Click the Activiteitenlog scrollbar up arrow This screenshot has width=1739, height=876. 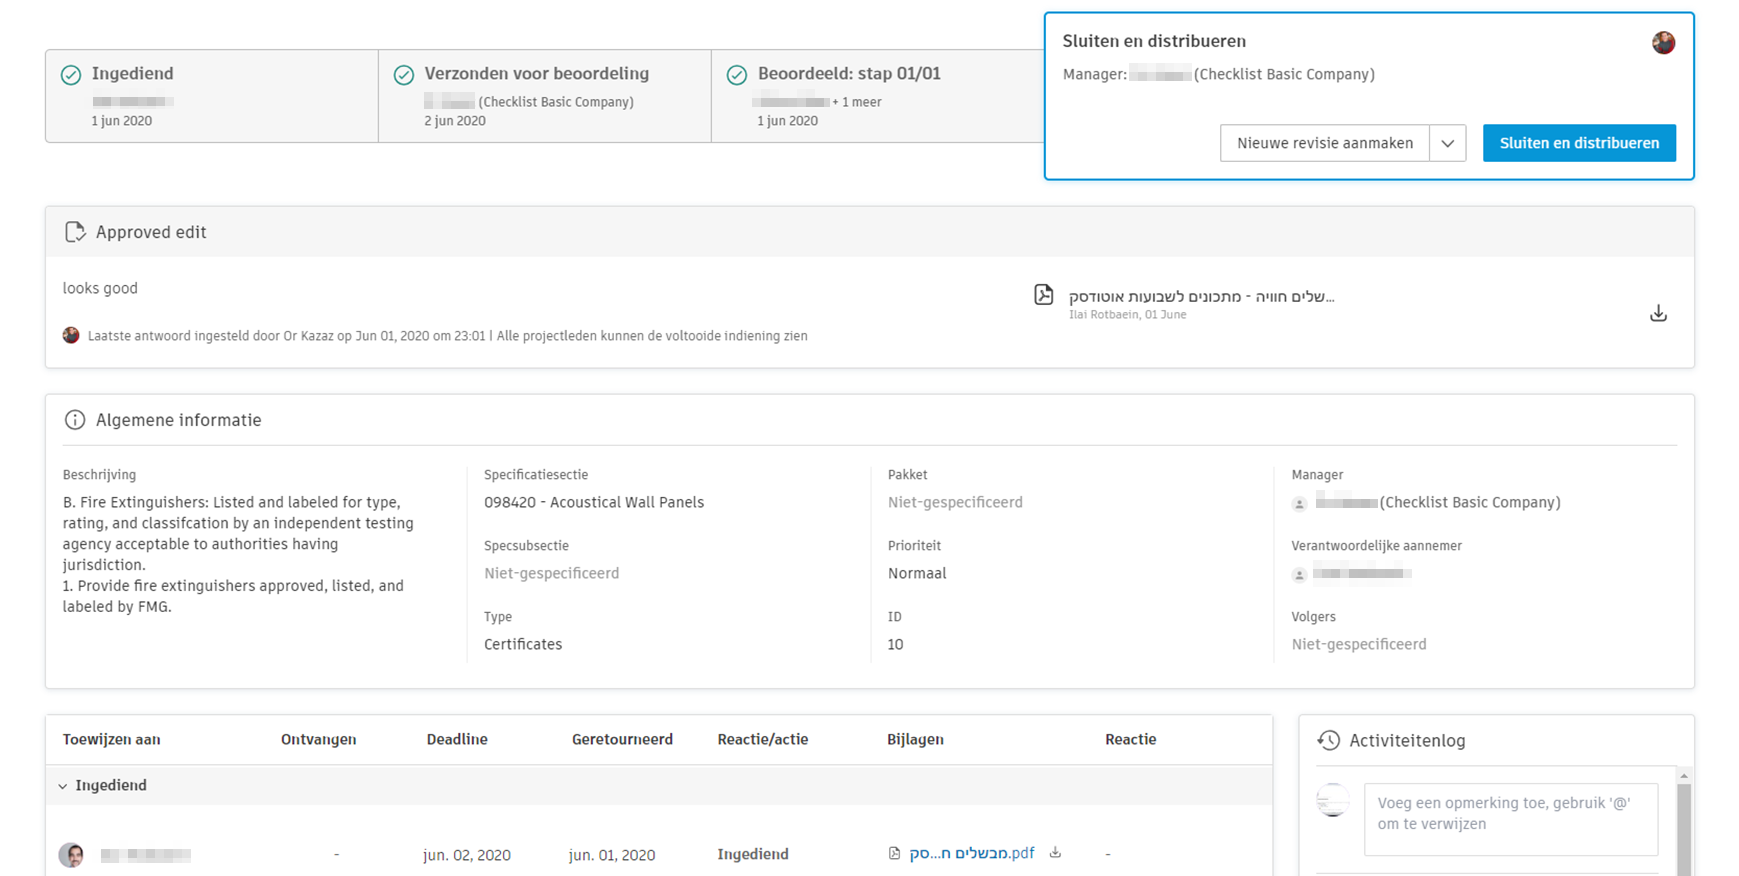pos(1684,776)
